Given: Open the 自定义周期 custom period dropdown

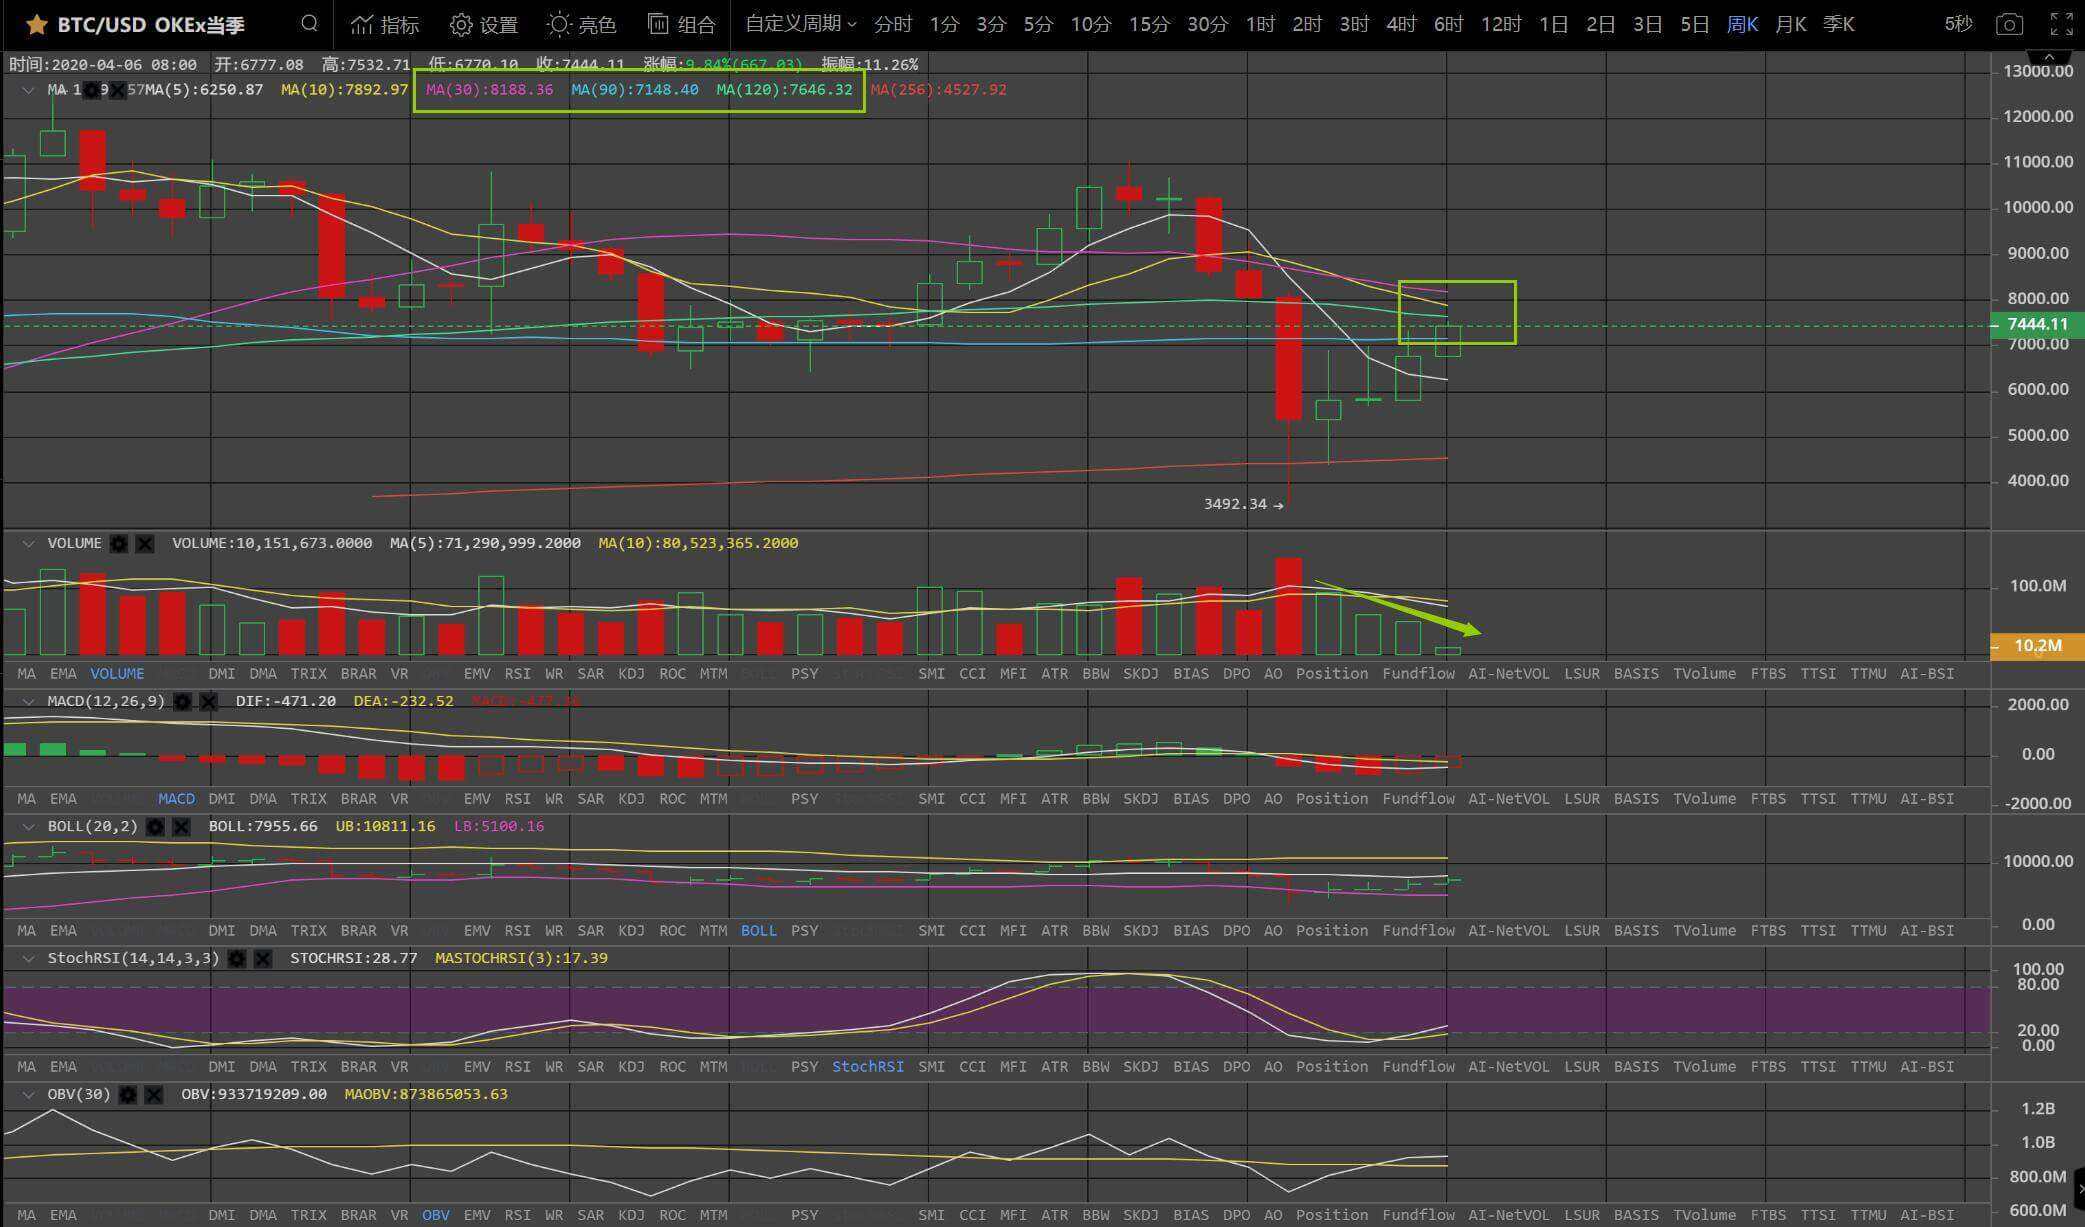Looking at the screenshot, I should point(801,24).
